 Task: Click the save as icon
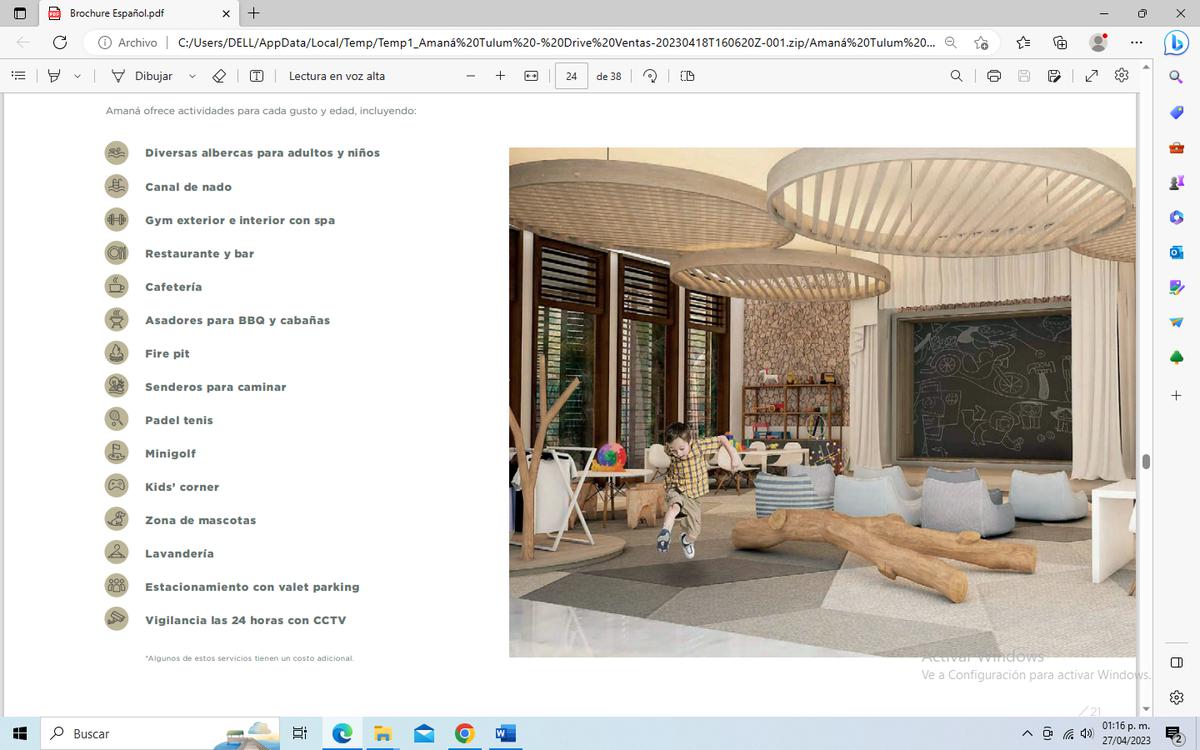(x=1054, y=76)
